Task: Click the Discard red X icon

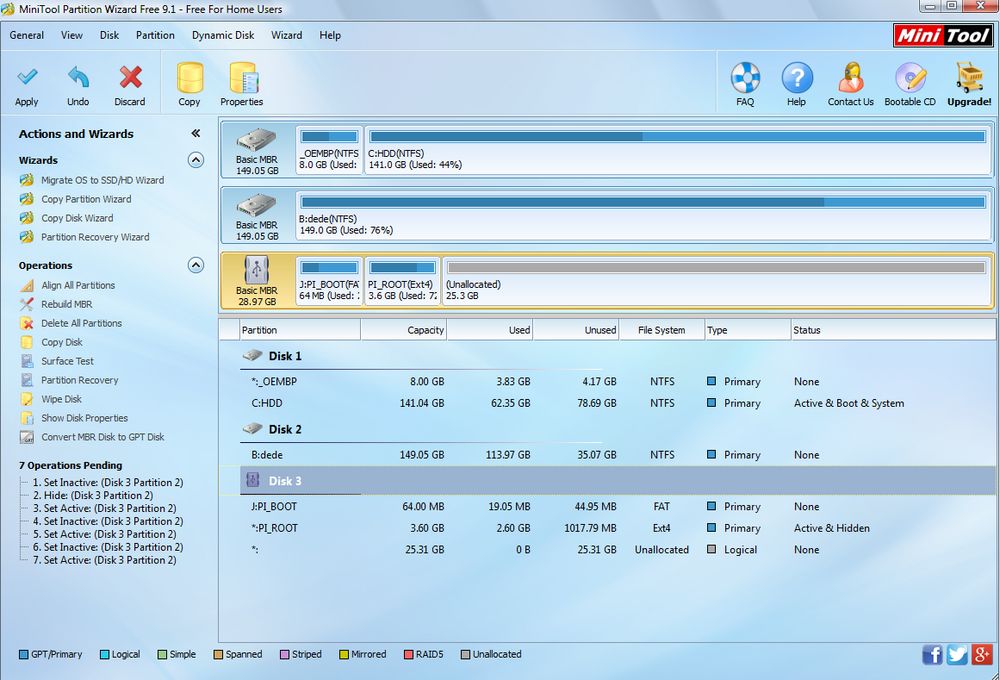Action: point(130,78)
